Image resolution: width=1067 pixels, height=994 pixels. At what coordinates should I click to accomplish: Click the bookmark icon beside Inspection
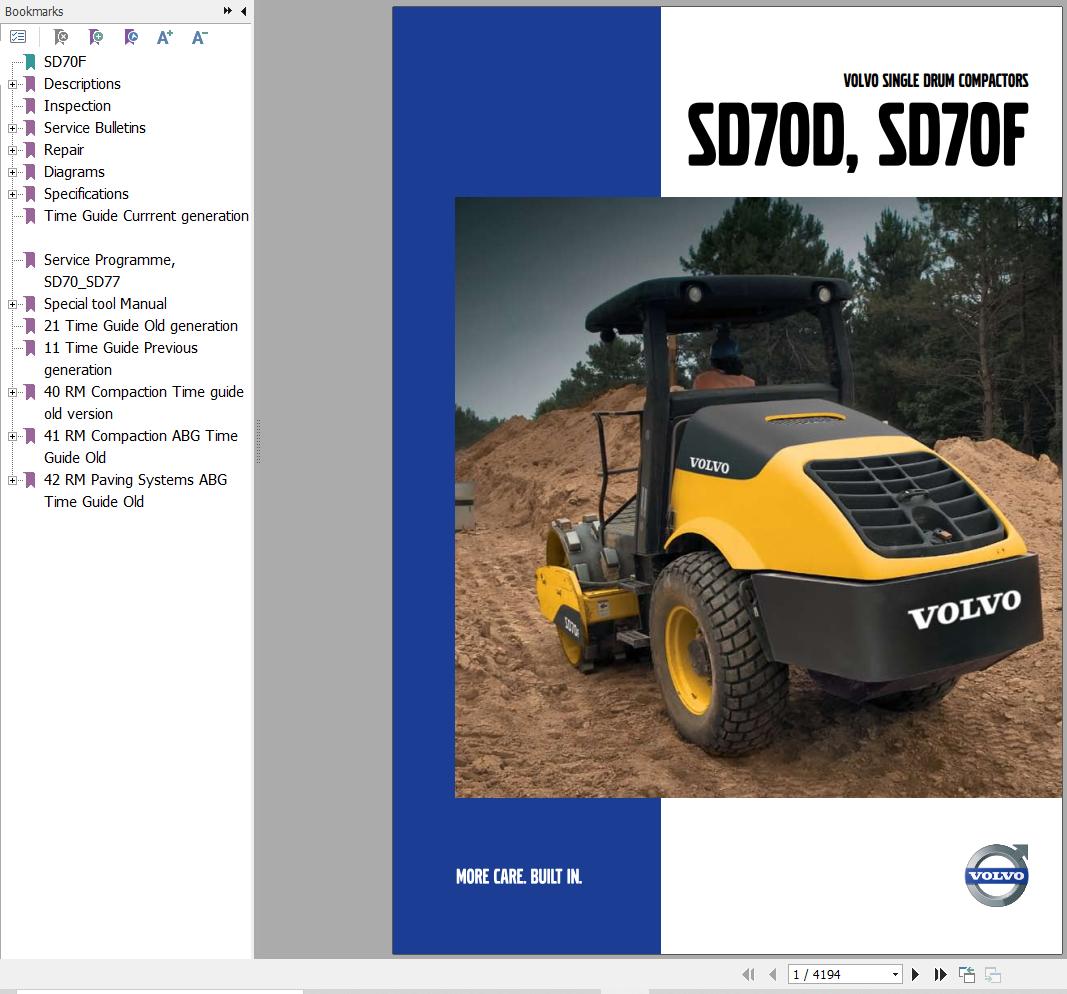tap(30, 106)
